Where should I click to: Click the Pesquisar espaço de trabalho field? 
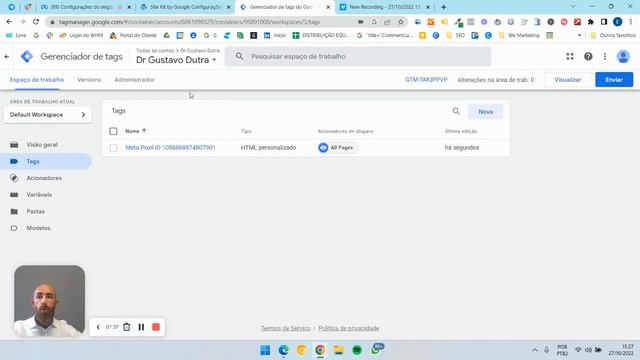(358, 56)
